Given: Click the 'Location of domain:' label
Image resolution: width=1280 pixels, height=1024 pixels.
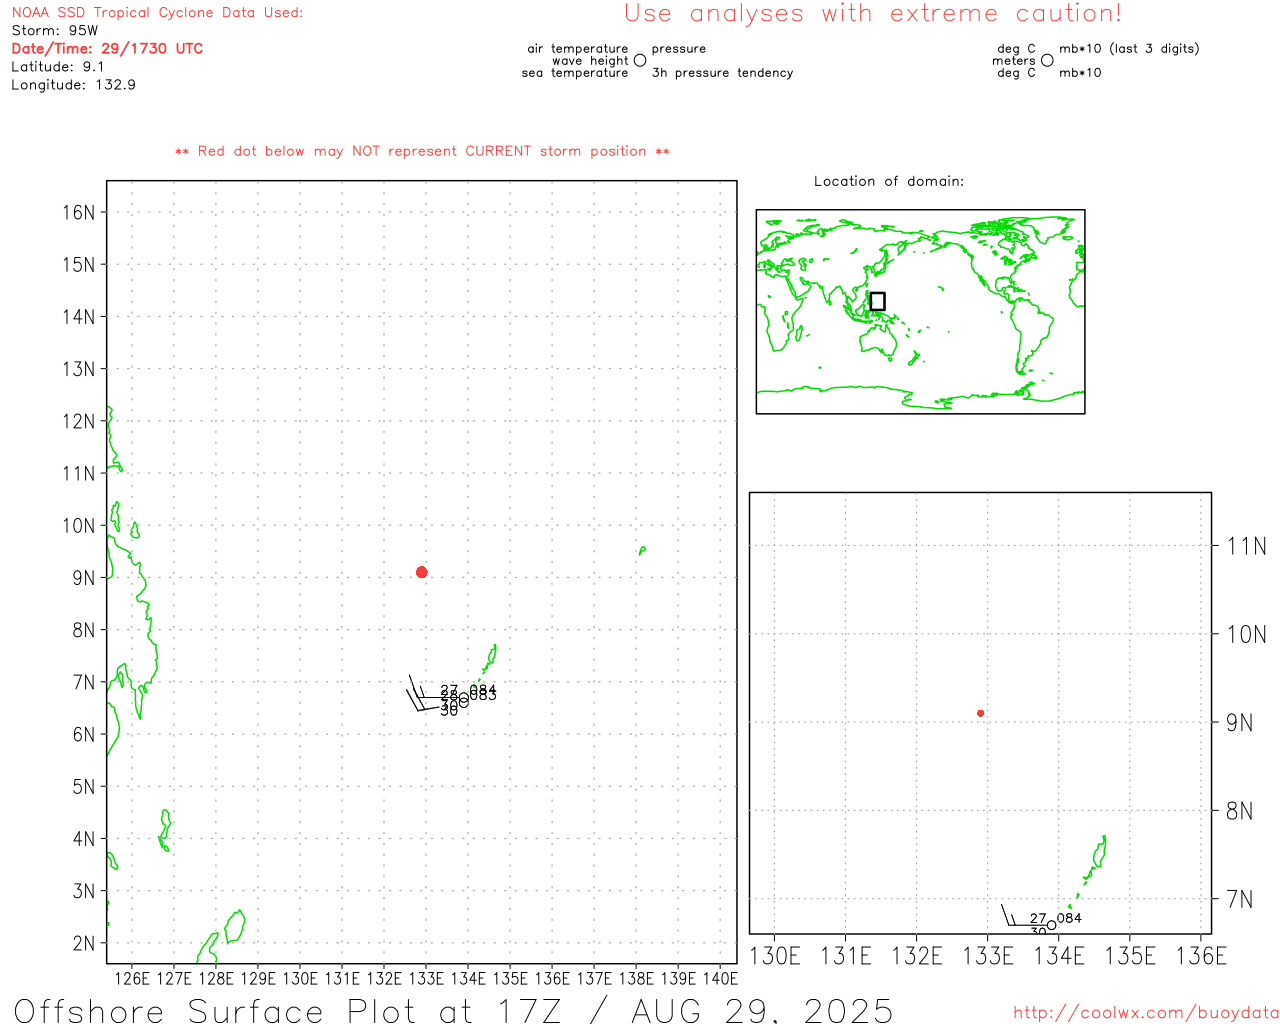Looking at the screenshot, I should click(889, 181).
